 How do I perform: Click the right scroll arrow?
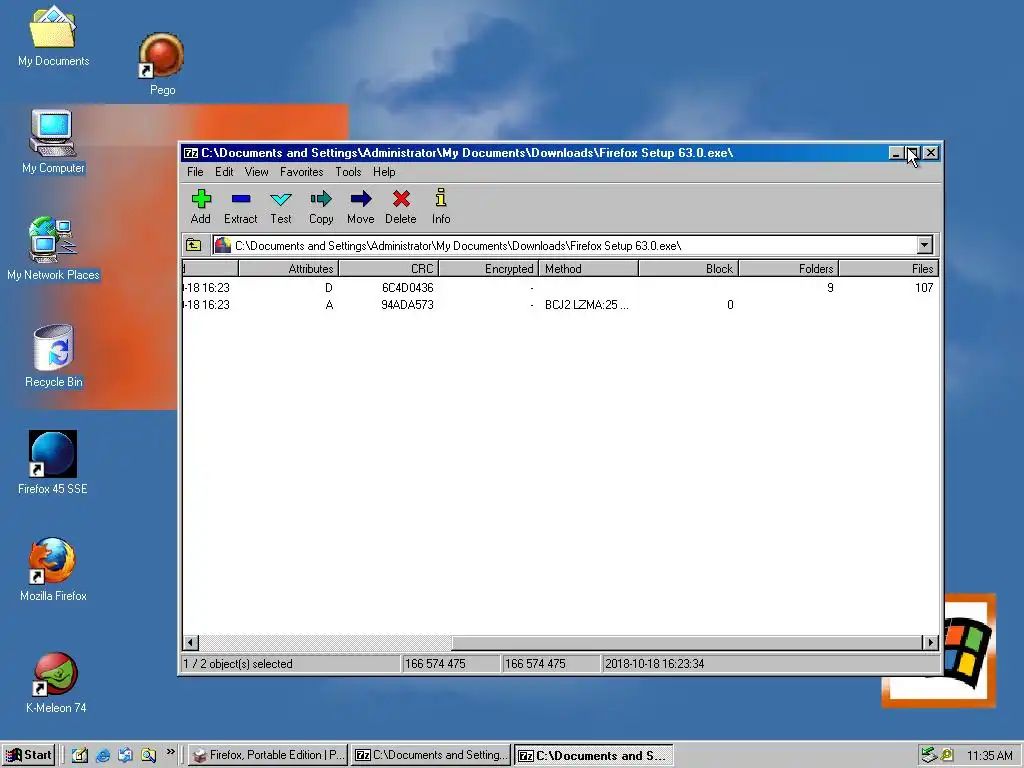coord(931,643)
